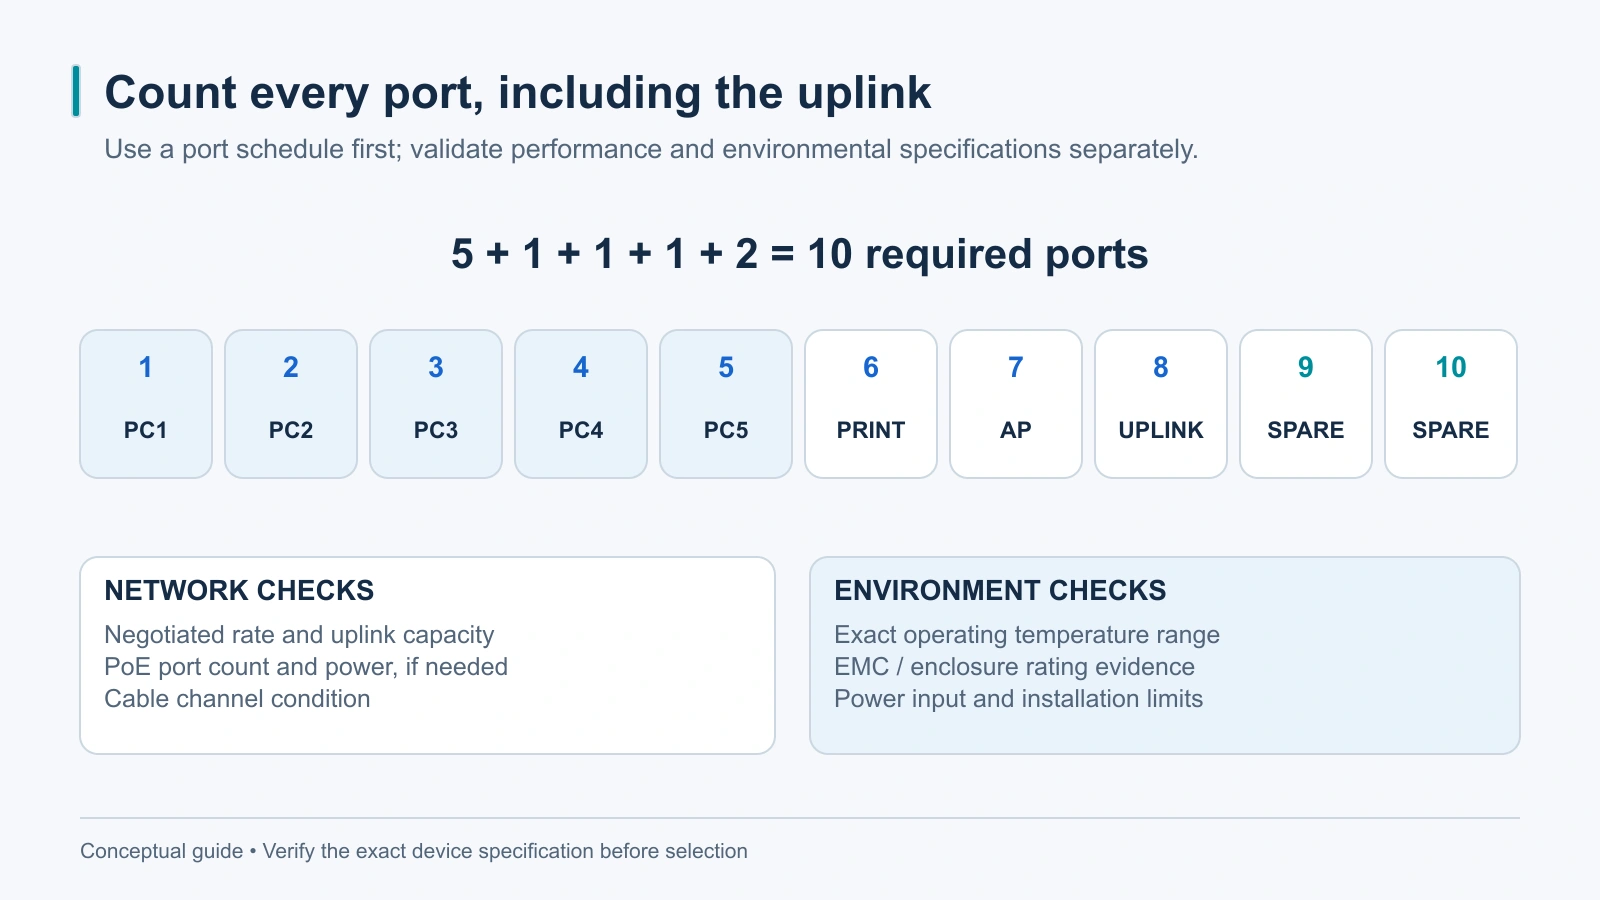This screenshot has width=1600, height=900.
Task: Click the PC3 port card
Action: (436, 404)
